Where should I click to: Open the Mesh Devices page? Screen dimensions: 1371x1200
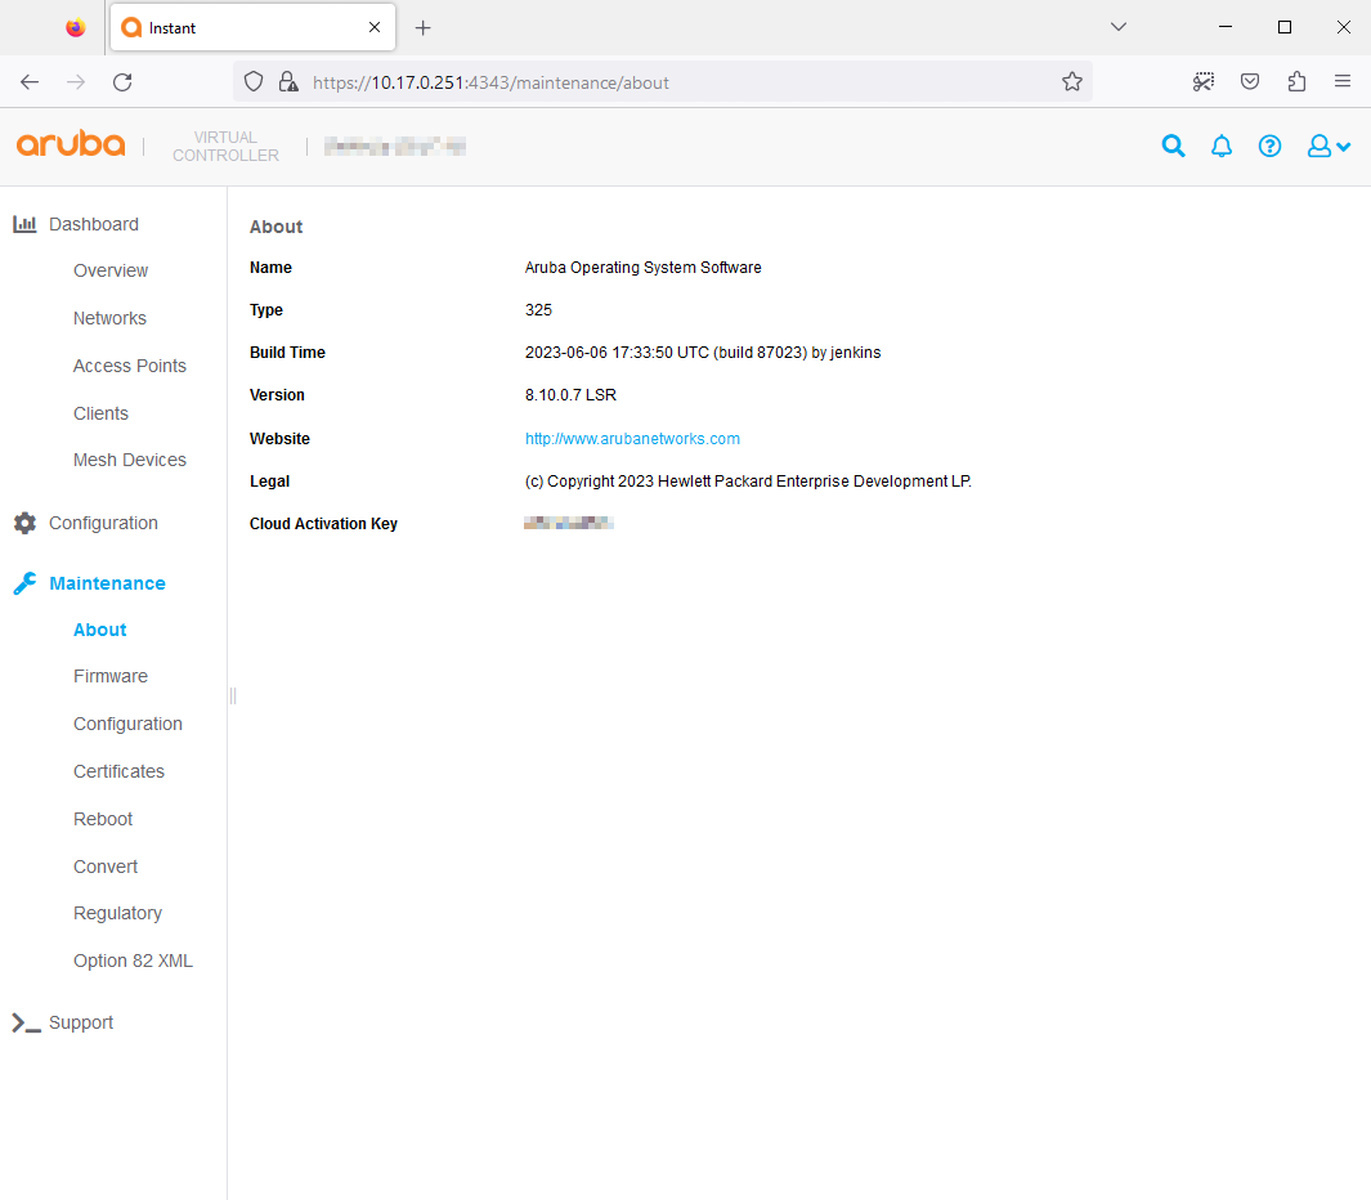[130, 460]
